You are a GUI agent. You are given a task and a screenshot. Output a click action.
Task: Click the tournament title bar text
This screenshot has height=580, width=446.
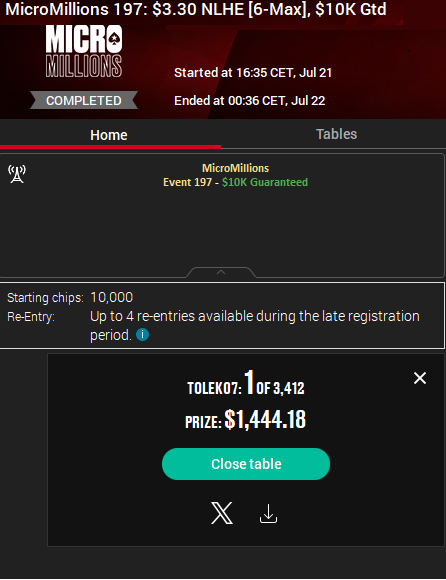tap(196, 9)
